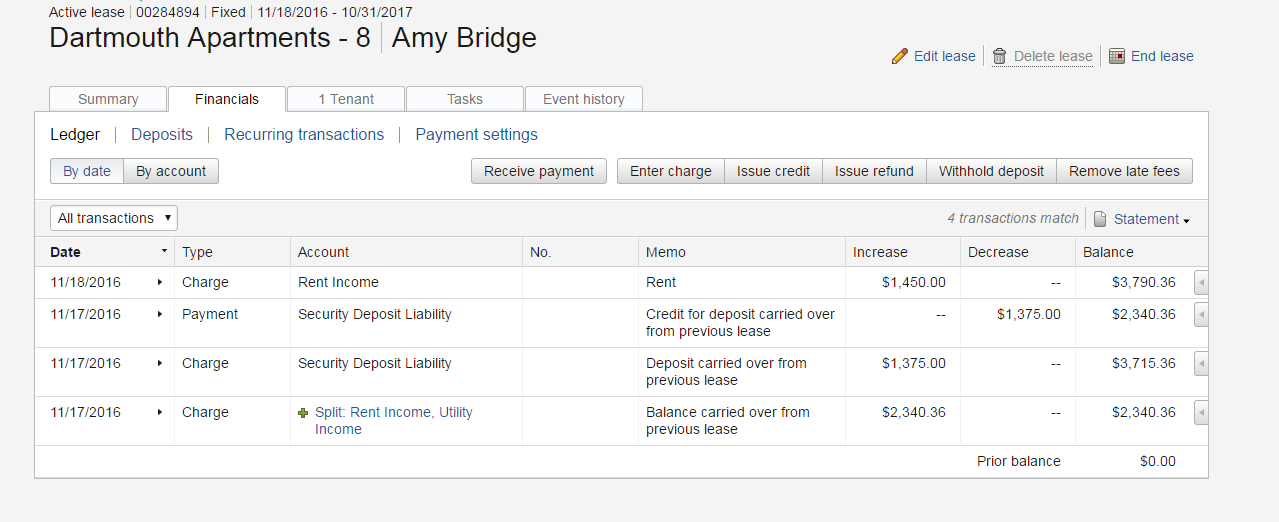Click side arrow on Balance carried over row
This screenshot has height=522, width=1279.
click(1201, 413)
